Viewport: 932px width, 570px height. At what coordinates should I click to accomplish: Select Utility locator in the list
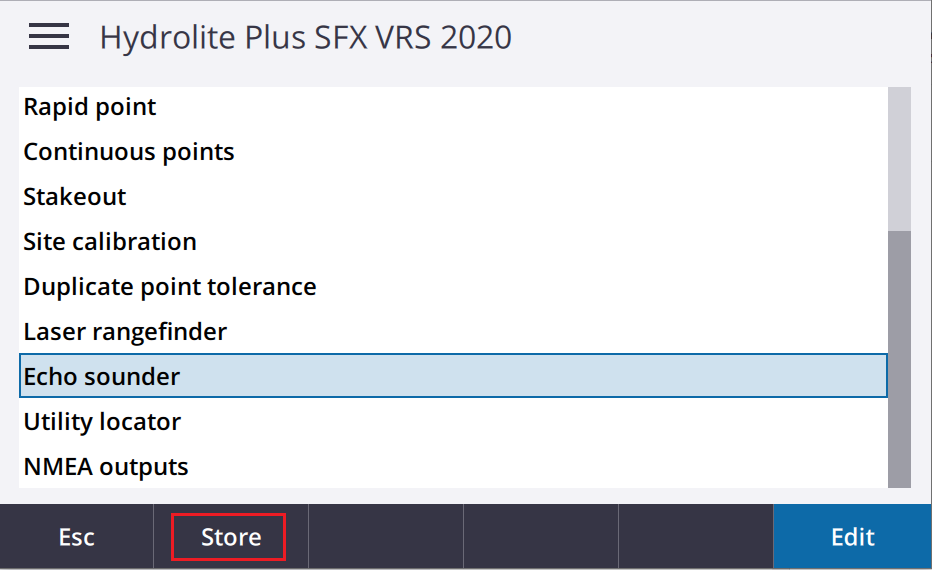(453, 421)
